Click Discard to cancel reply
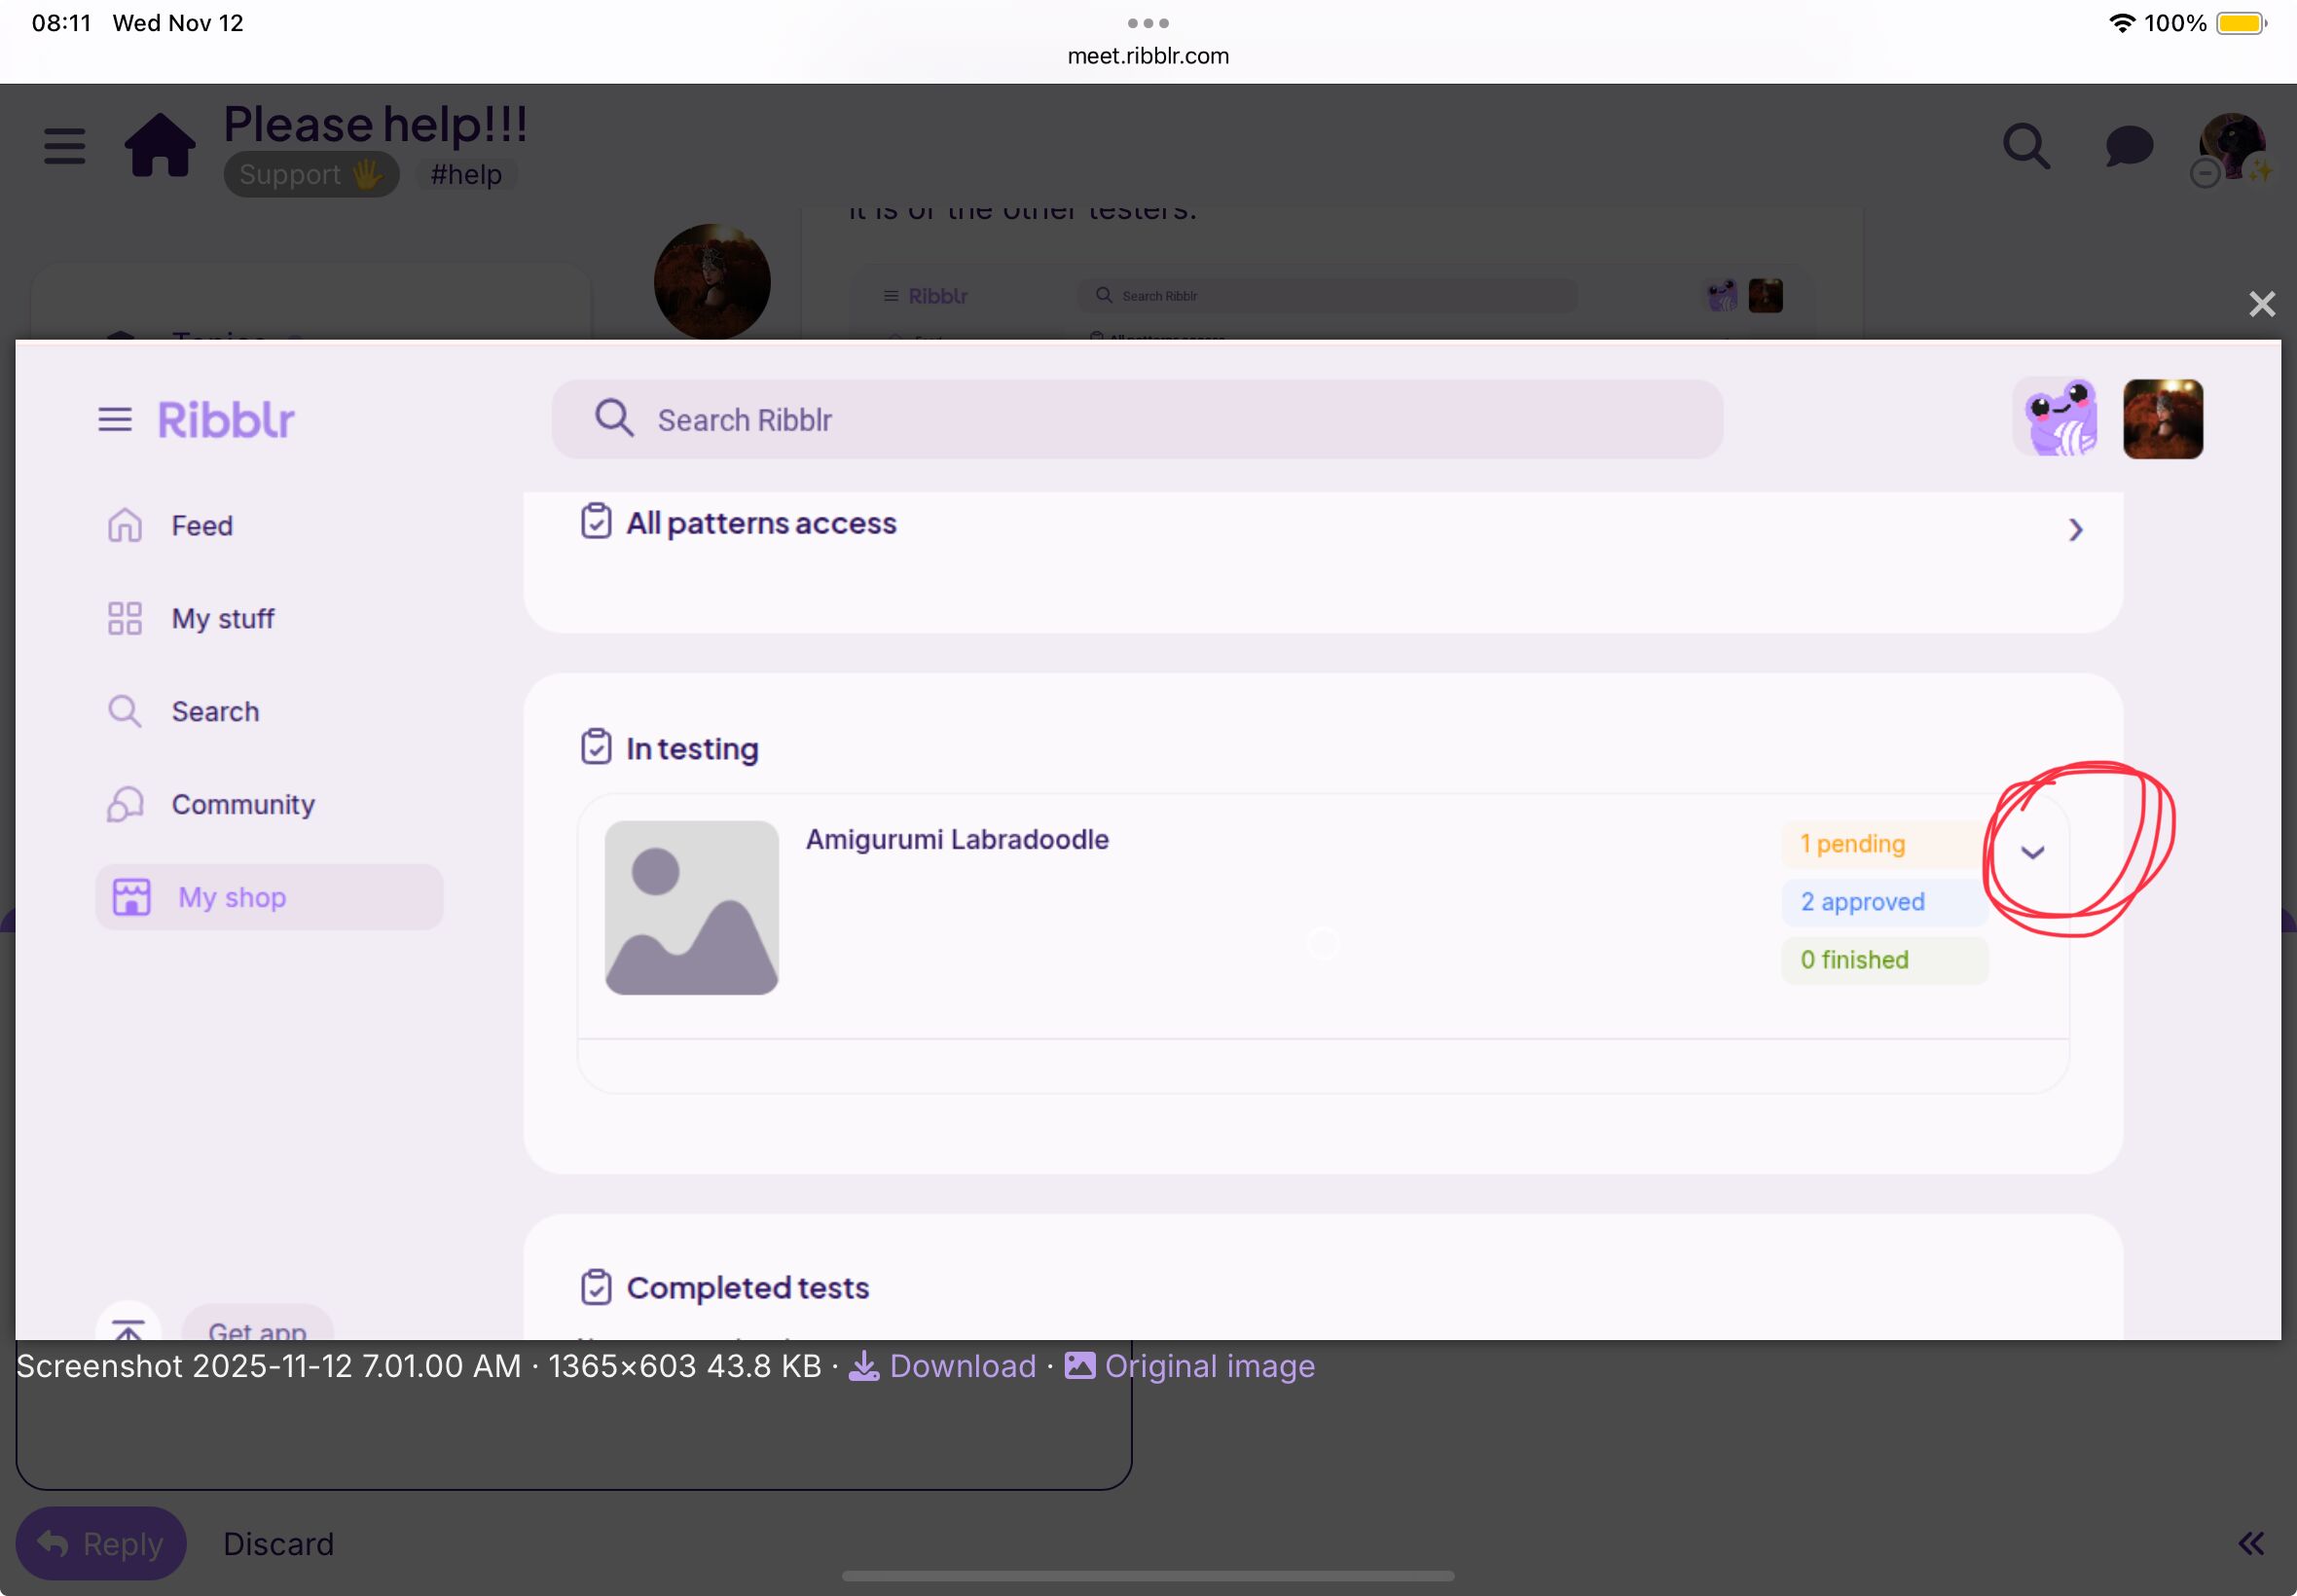 (278, 1543)
